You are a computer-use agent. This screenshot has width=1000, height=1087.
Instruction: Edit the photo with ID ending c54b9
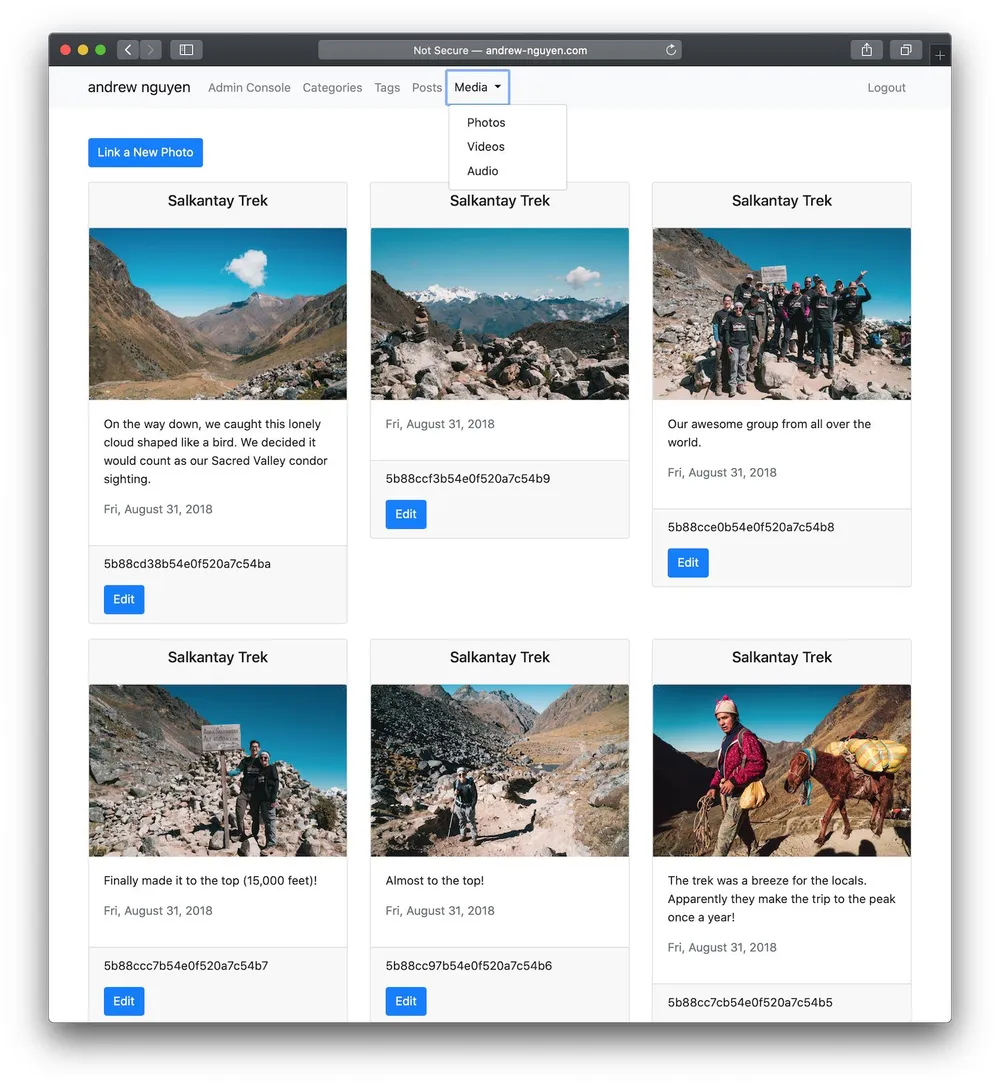(x=406, y=514)
